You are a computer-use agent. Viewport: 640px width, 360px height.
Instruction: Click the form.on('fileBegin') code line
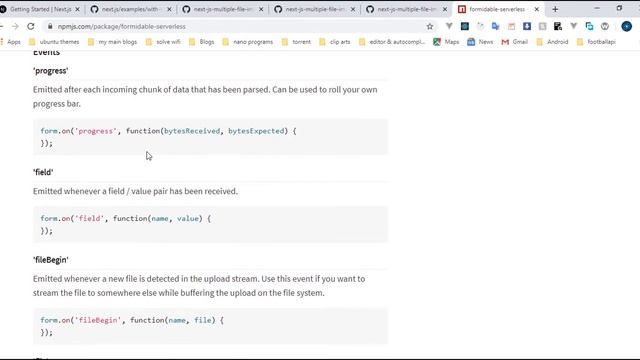tap(132, 320)
